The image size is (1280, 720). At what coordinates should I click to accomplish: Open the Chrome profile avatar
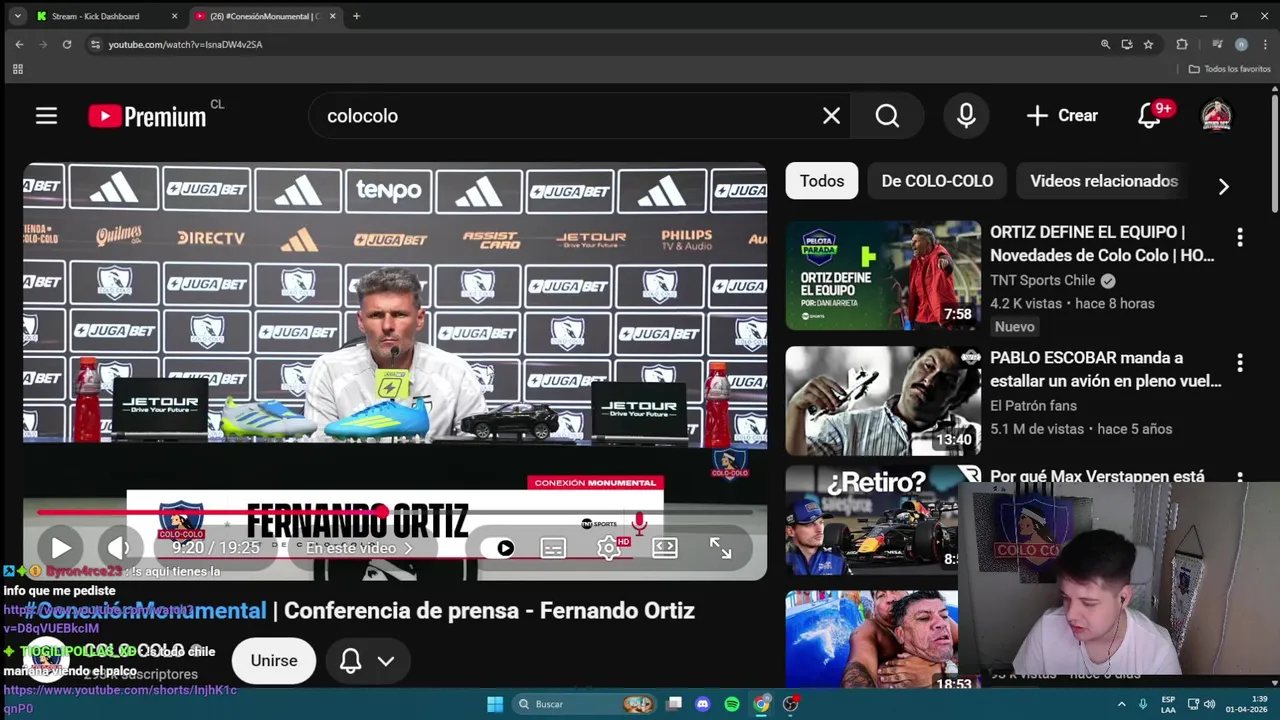click(x=1241, y=44)
